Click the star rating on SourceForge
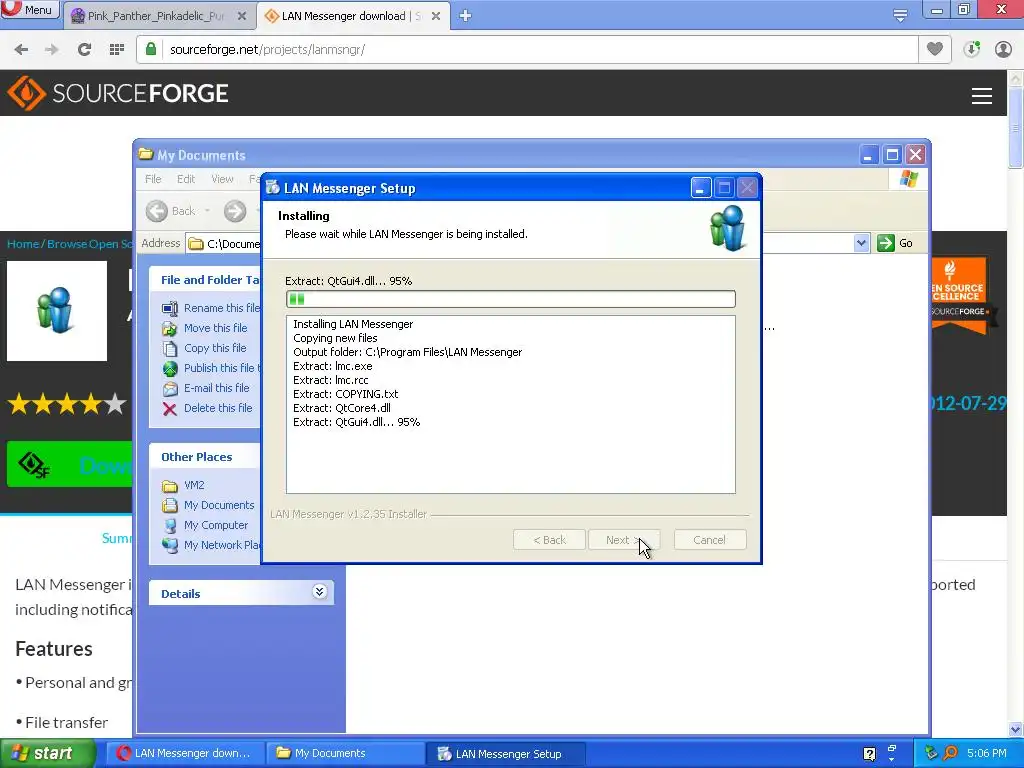Image resolution: width=1024 pixels, height=768 pixels. (x=67, y=404)
